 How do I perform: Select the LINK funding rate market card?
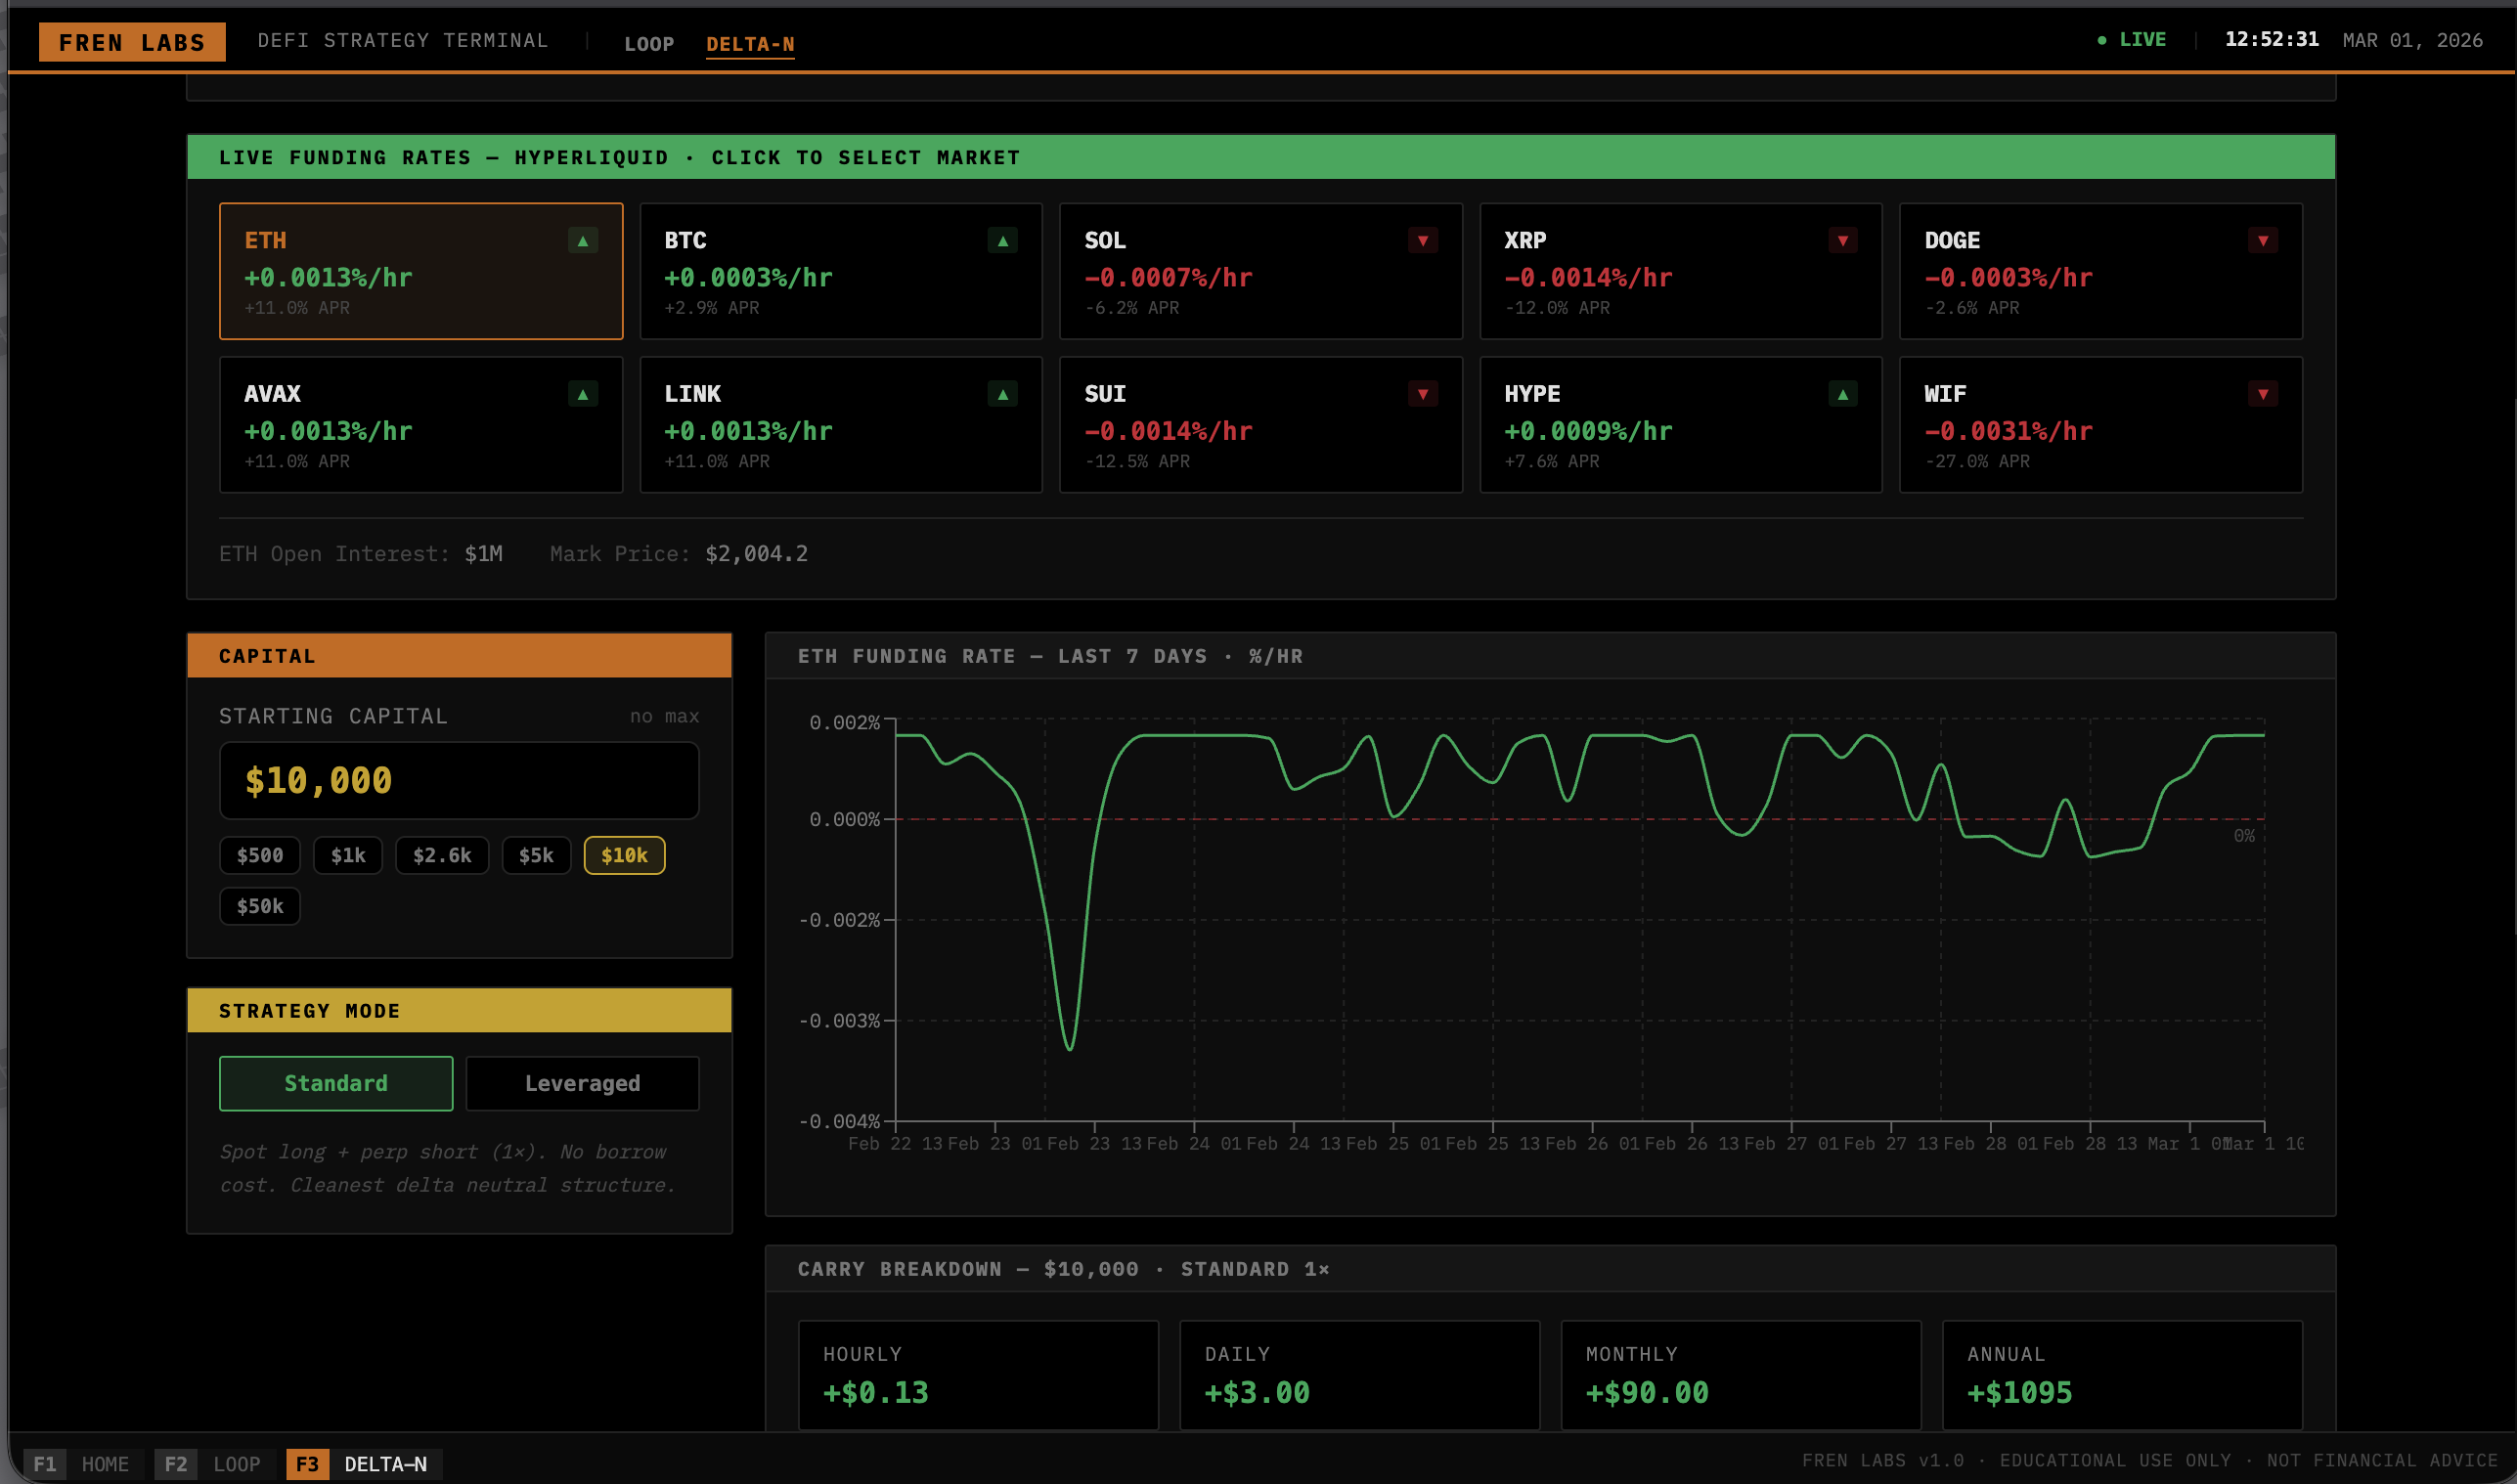(841, 424)
